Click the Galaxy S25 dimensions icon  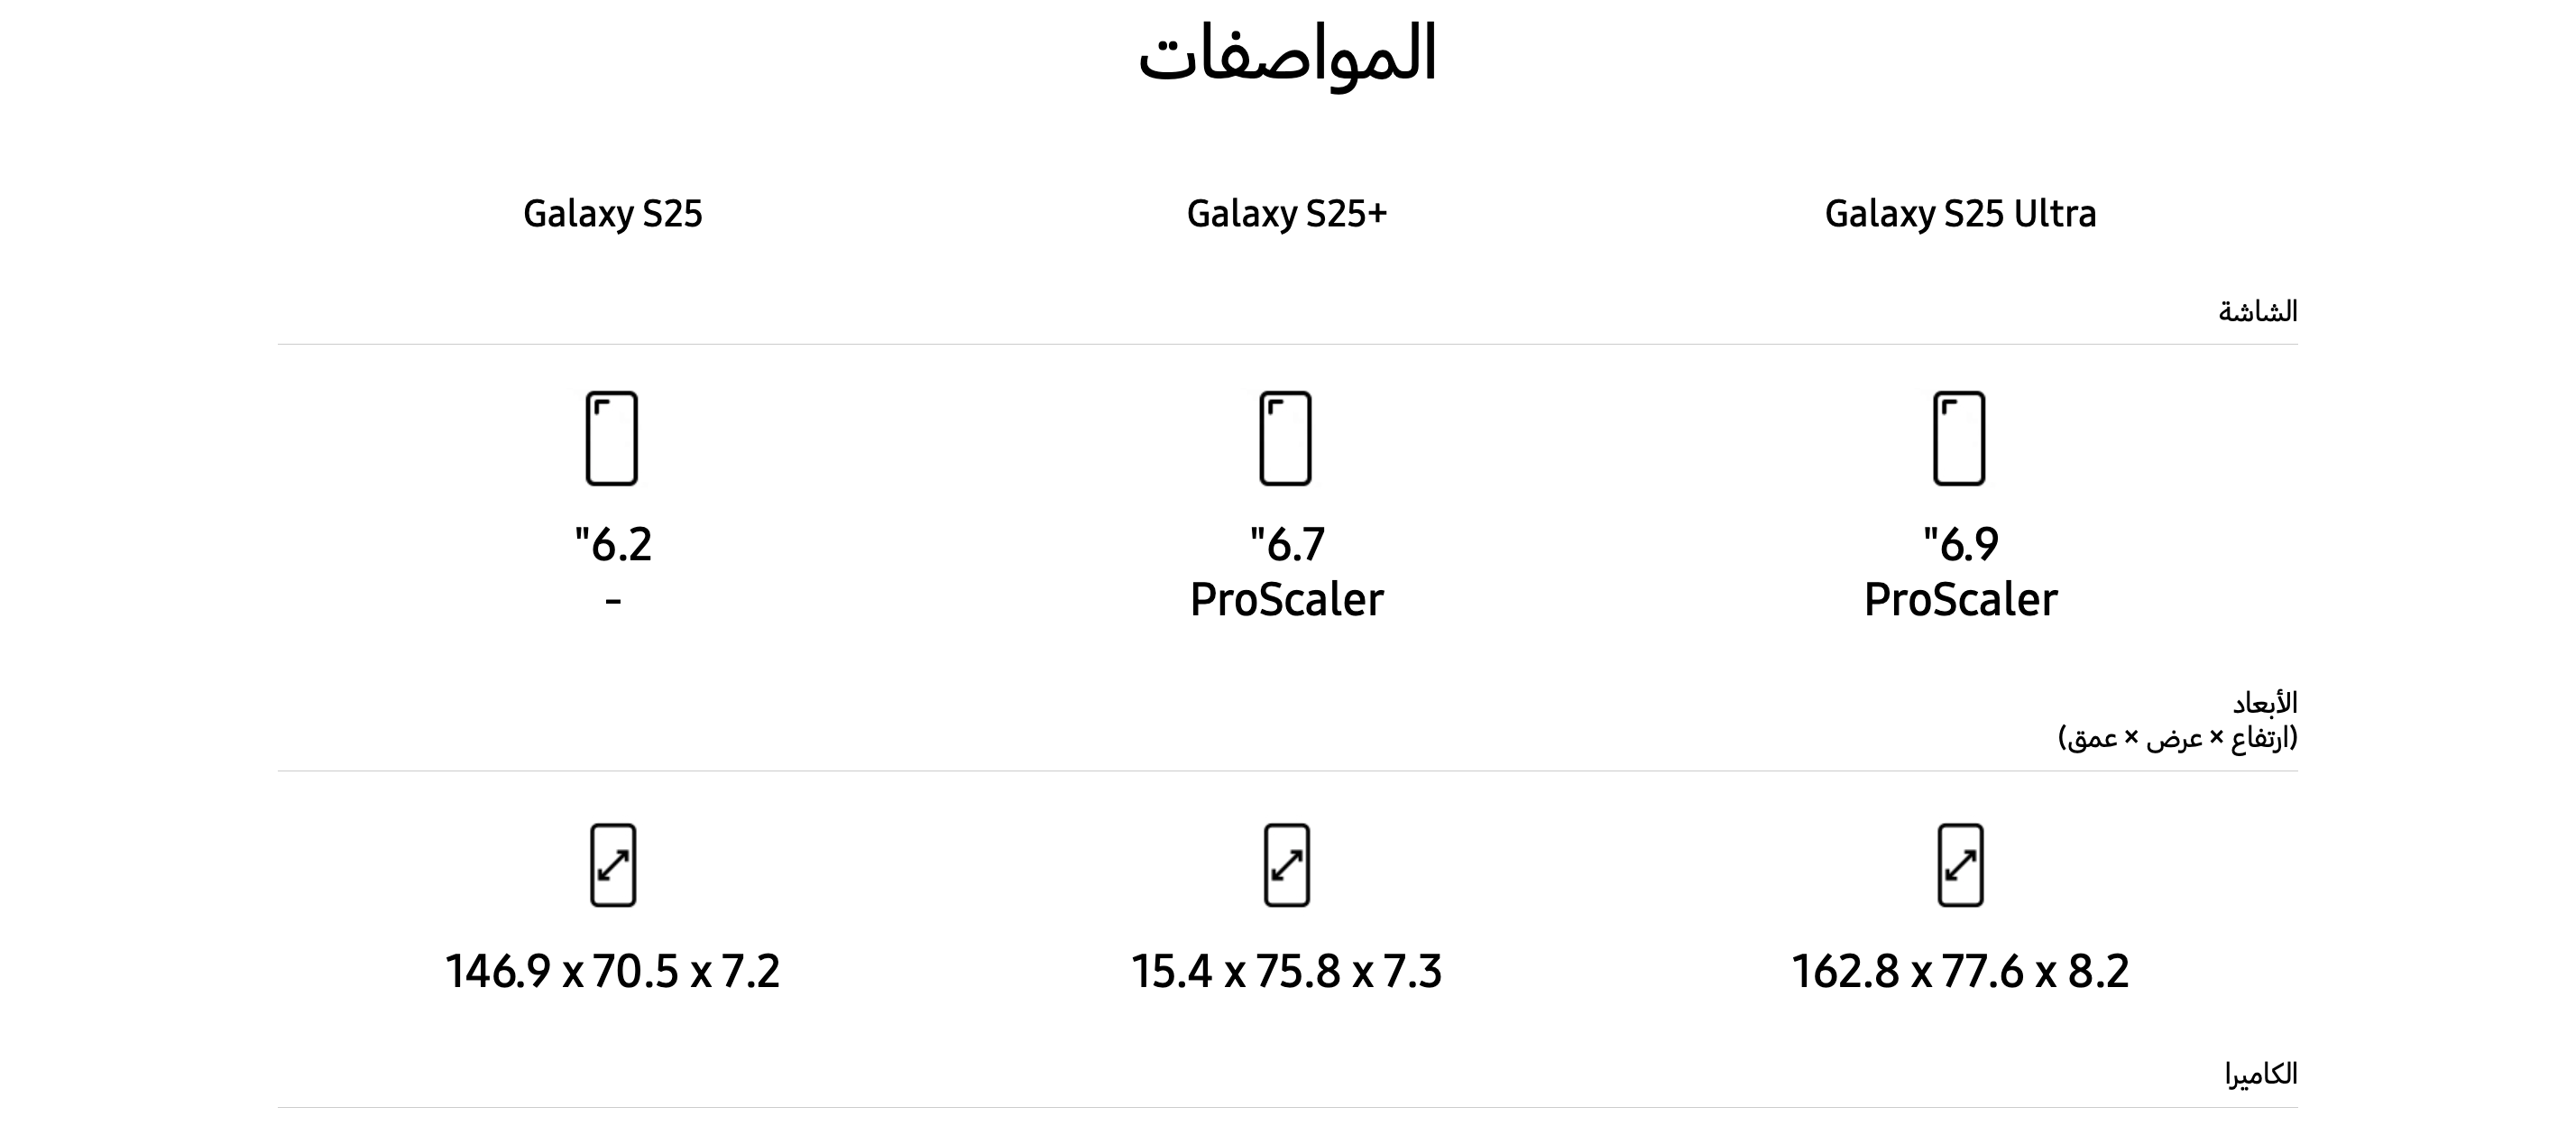612,865
